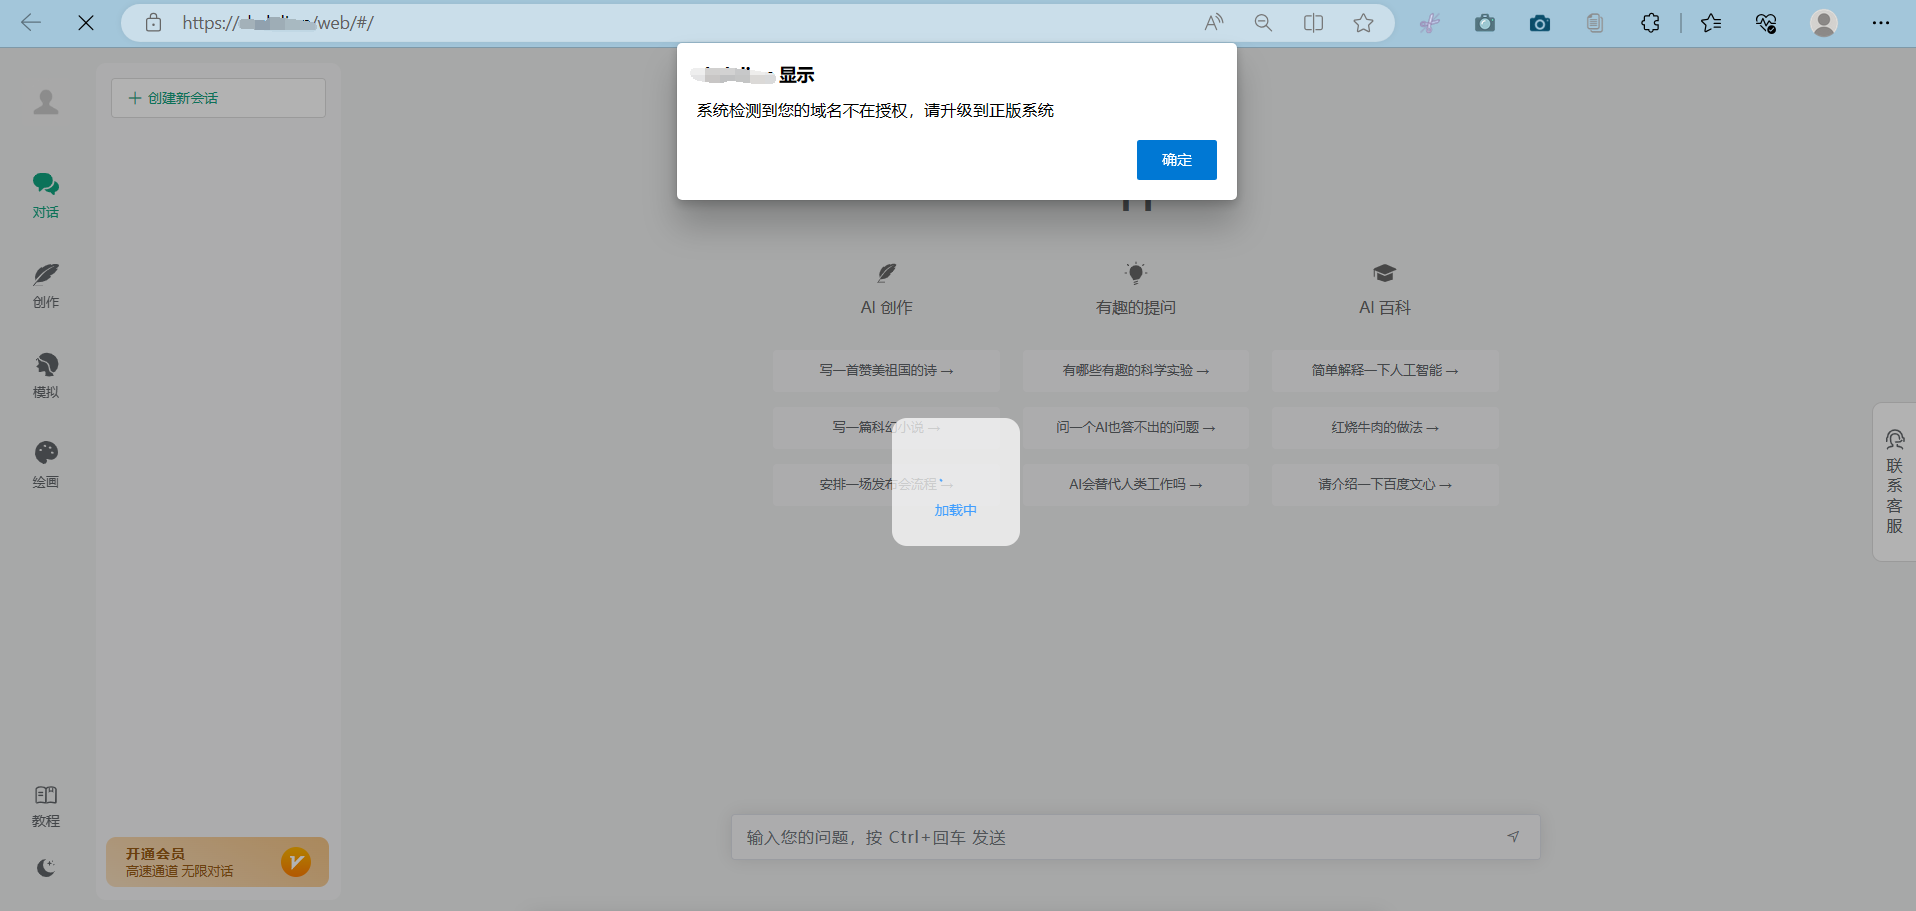Select the prompt 简单解释一下人工智能
The width and height of the screenshot is (1916, 911).
1384,370
